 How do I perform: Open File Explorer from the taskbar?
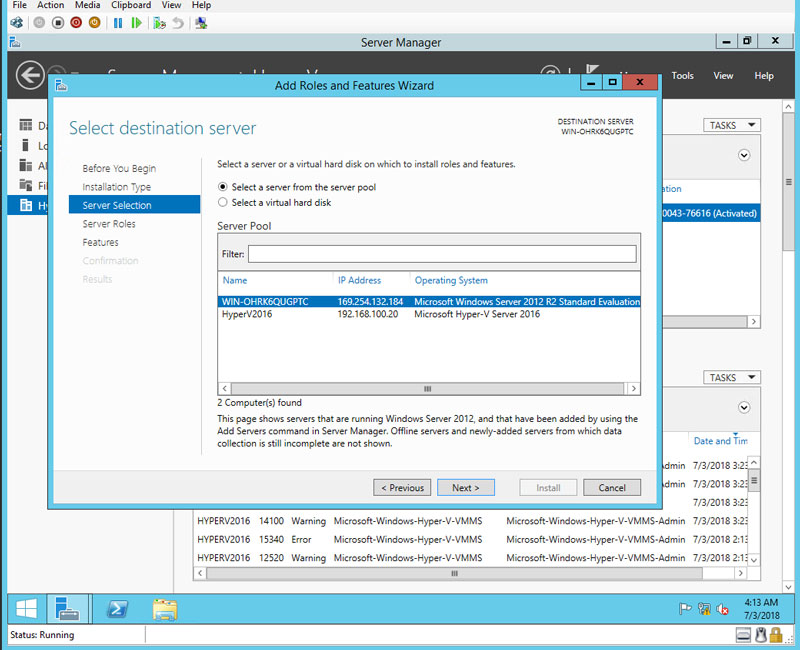(165, 610)
